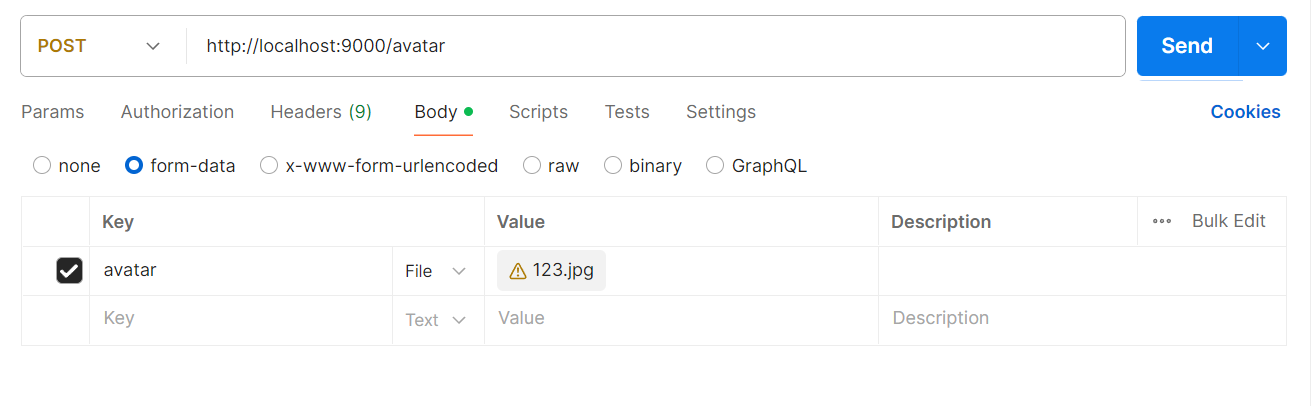Switch to the Params tab
Viewport: 1314px width, 406px height.
(53, 112)
